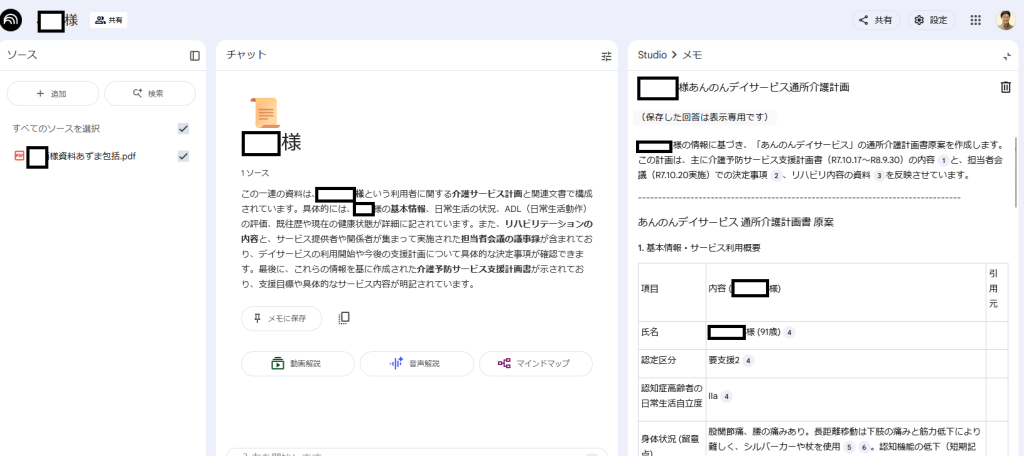Image resolution: width=1024 pixels, height=456 pixels.
Task: Open the 設定 menu in header
Action: pos(931,20)
